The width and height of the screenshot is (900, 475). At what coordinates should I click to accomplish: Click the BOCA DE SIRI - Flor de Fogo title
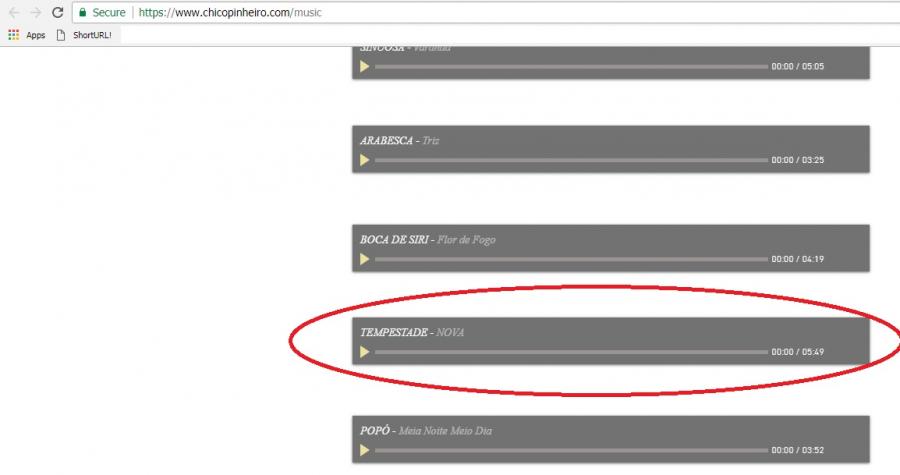[428, 240]
